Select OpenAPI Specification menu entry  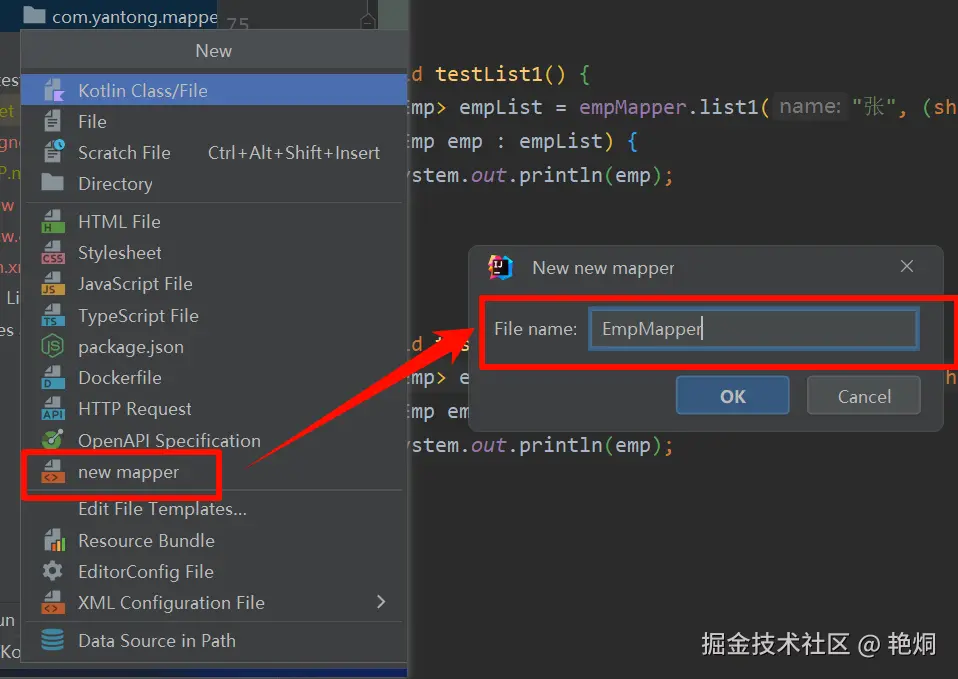[x=214, y=440]
